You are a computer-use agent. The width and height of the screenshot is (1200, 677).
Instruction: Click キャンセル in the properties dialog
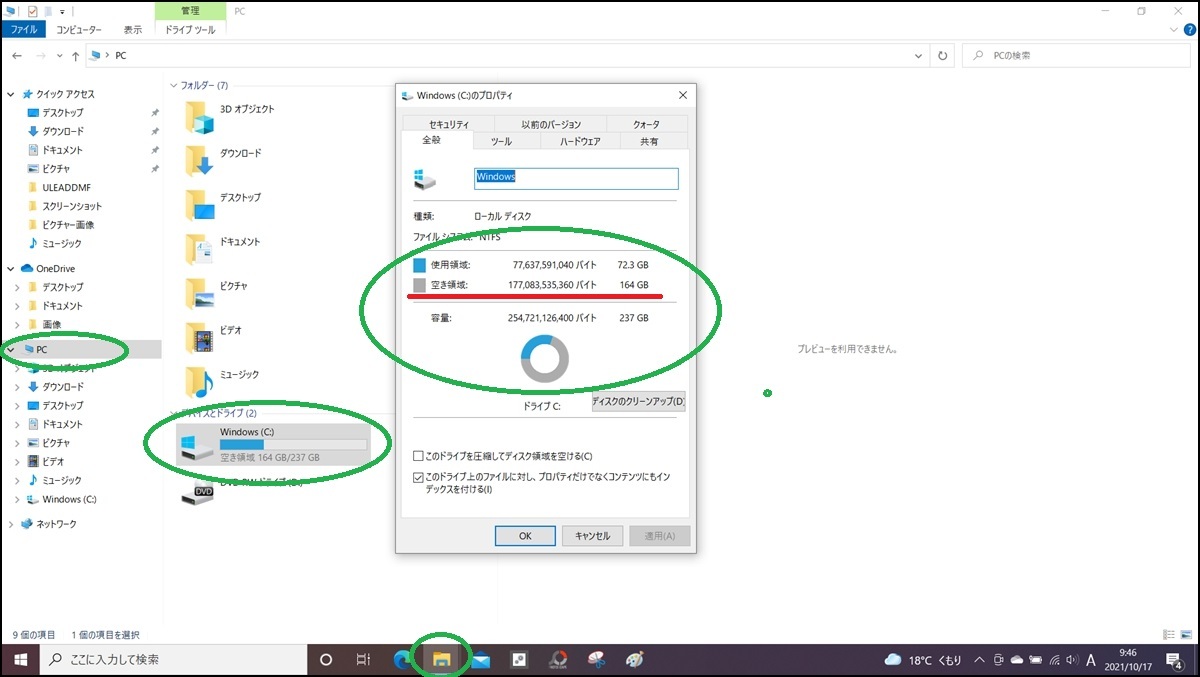pyautogui.click(x=592, y=535)
